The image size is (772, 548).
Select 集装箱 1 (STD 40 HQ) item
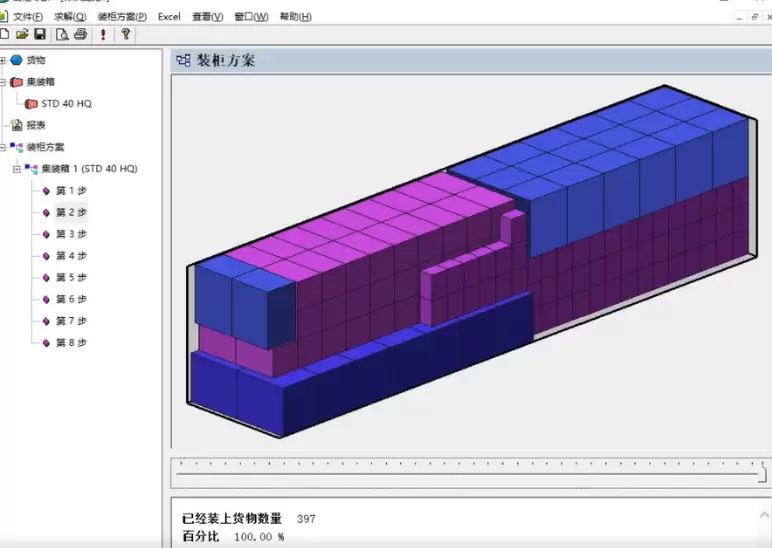[x=89, y=169]
